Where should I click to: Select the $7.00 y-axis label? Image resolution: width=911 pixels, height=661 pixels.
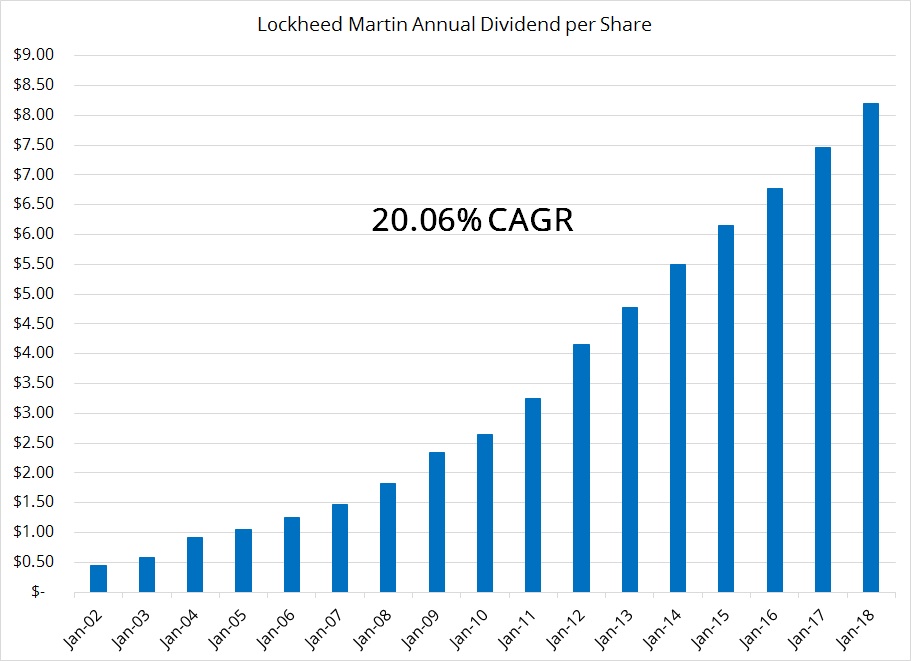click(34, 174)
